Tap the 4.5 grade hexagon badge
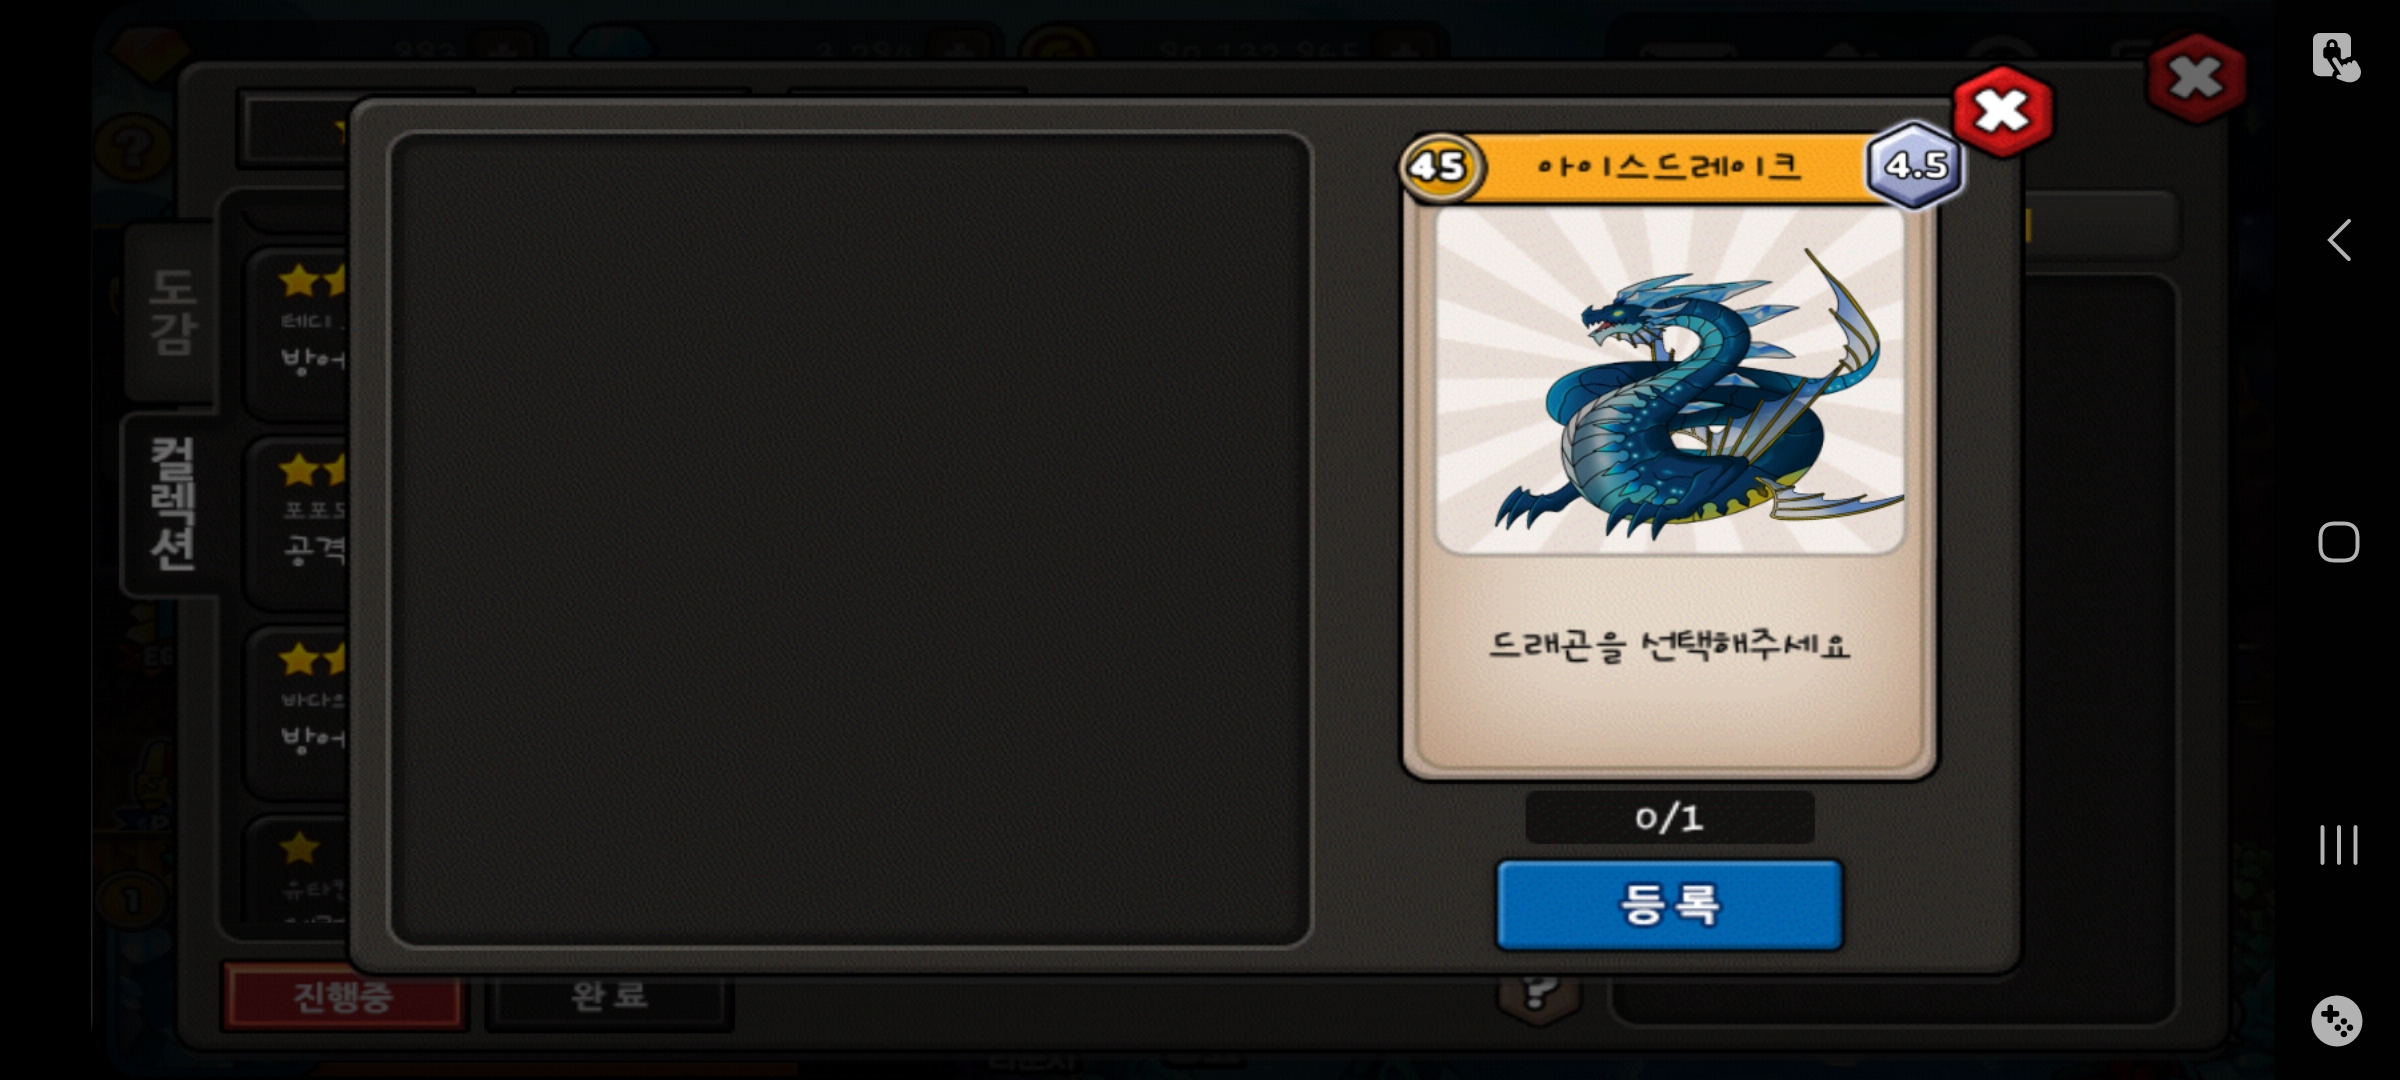 point(1915,165)
